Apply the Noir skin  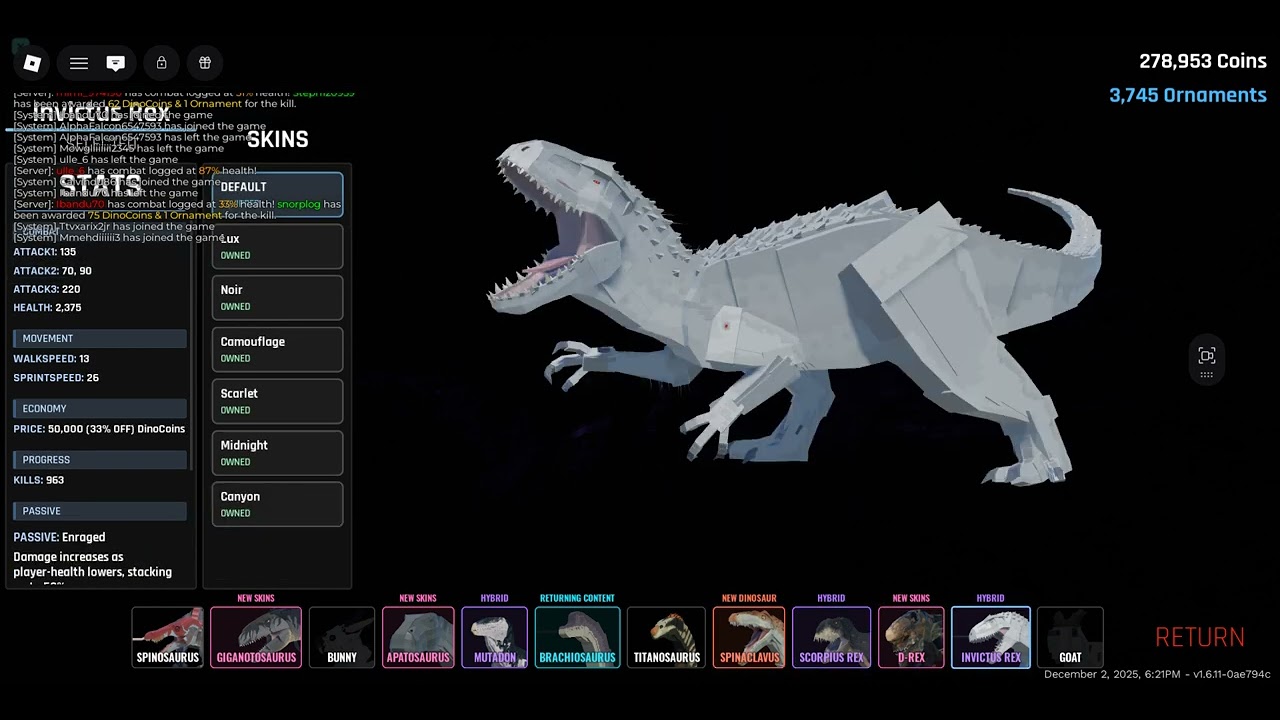tap(277, 298)
